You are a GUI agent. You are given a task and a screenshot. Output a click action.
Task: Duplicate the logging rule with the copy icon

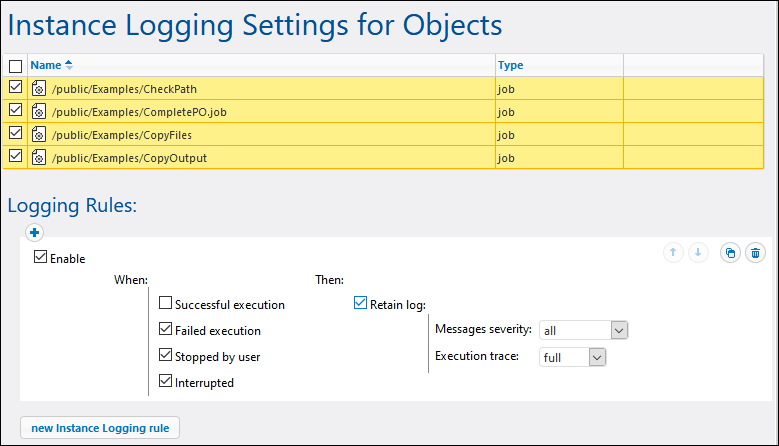pyautogui.click(x=731, y=253)
